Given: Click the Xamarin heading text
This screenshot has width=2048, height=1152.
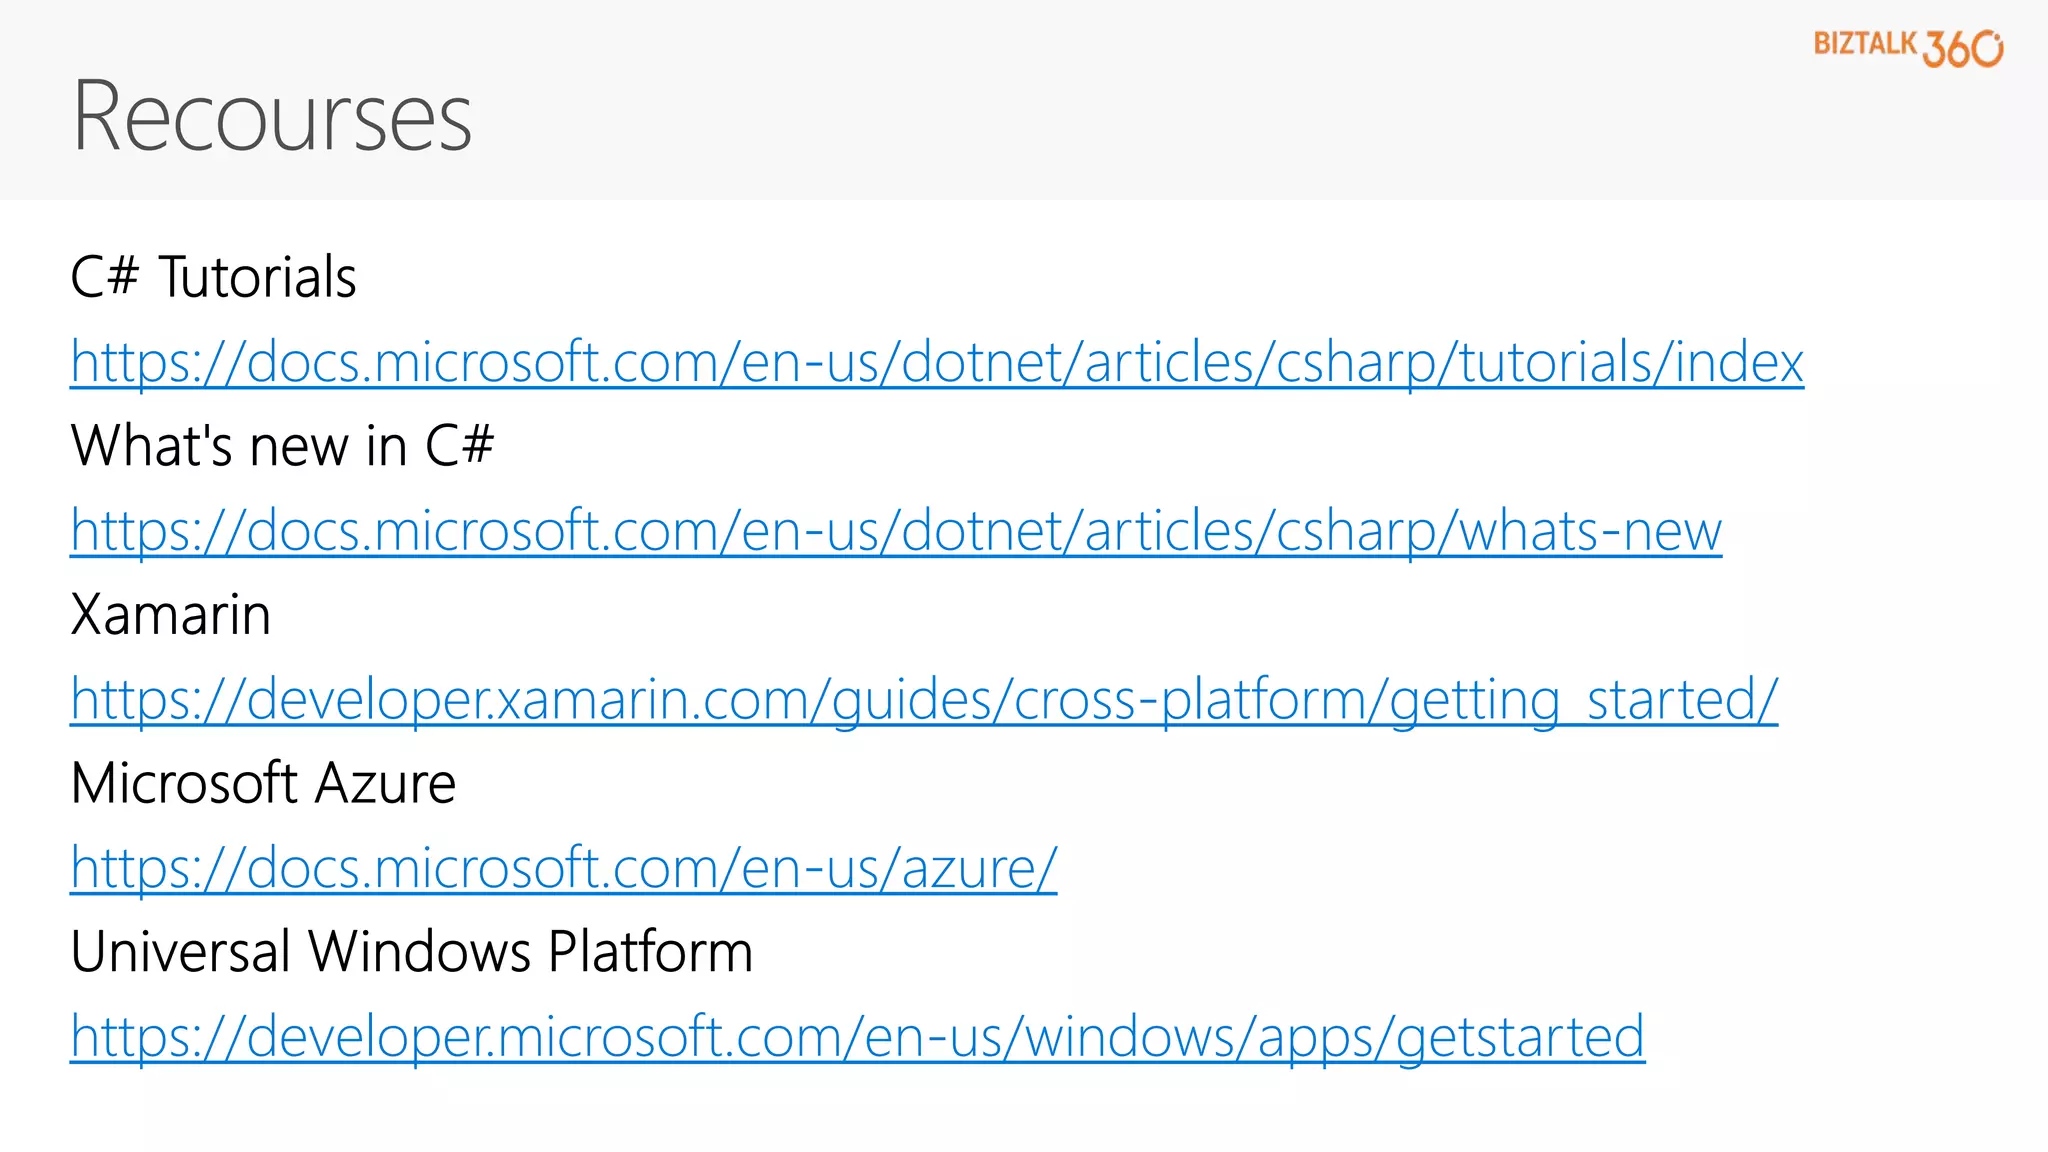Looking at the screenshot, I should pyautogui.click(x=170, y=614).
